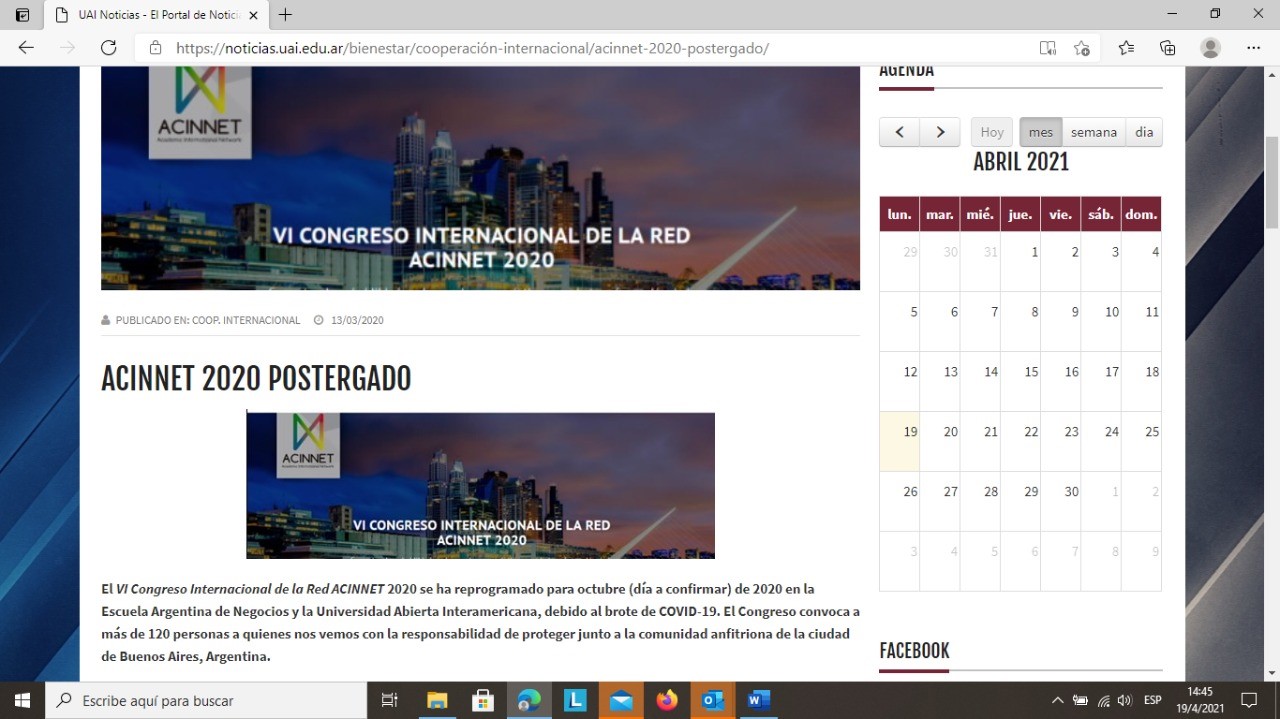Image resolution: width=1280 pixels, height=719 pixels.
Task: Switch the calendar to 'semana' view
Action: [x=1093, y=132]
